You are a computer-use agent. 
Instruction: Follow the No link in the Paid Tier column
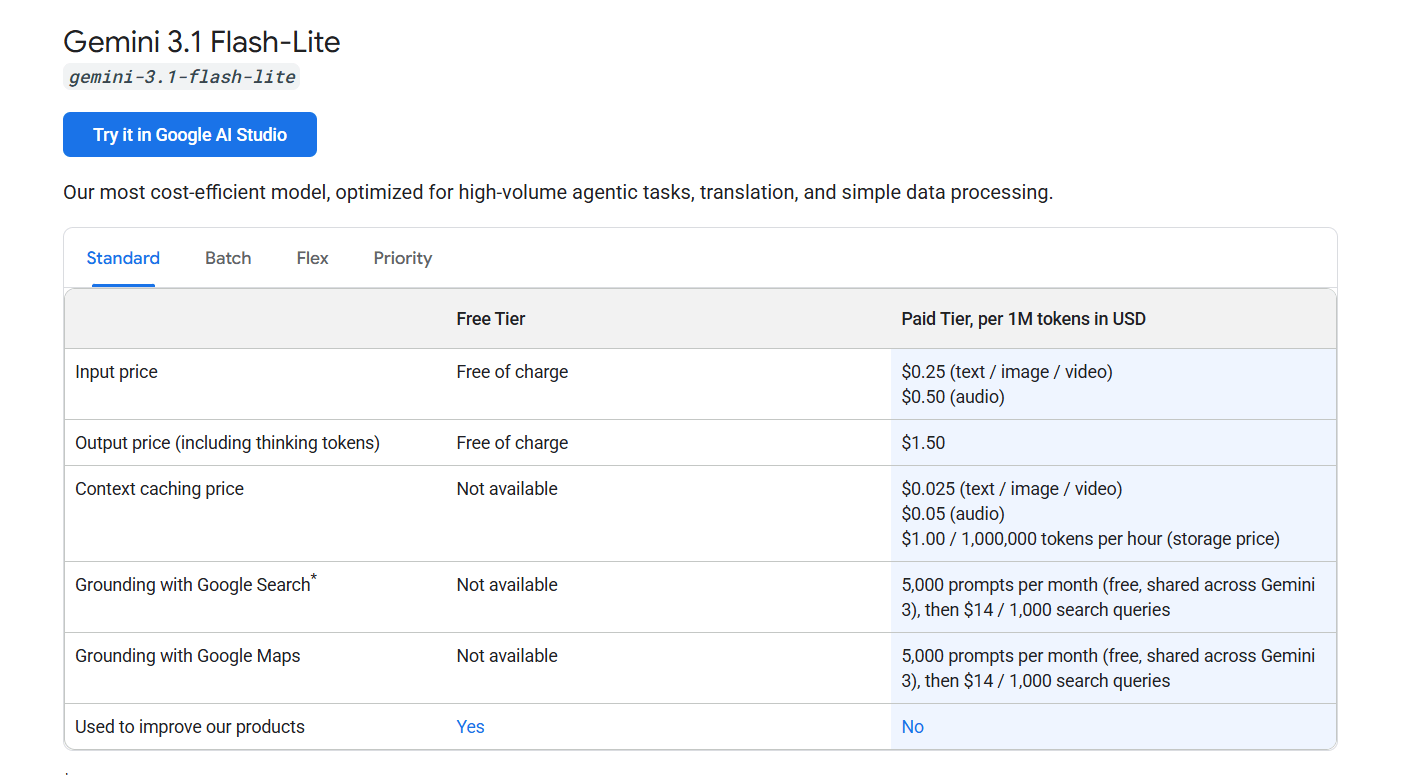(x=913, y=727)
